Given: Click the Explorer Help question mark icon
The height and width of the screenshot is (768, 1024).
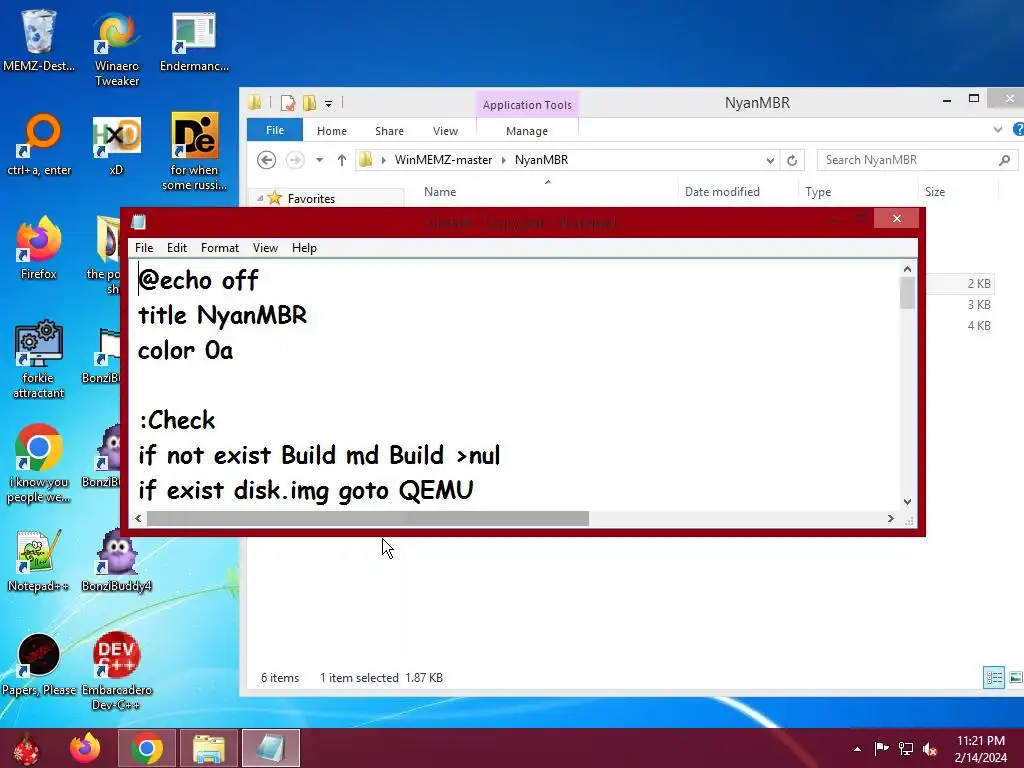Looking at the screenshot, I should point(1017,129).
